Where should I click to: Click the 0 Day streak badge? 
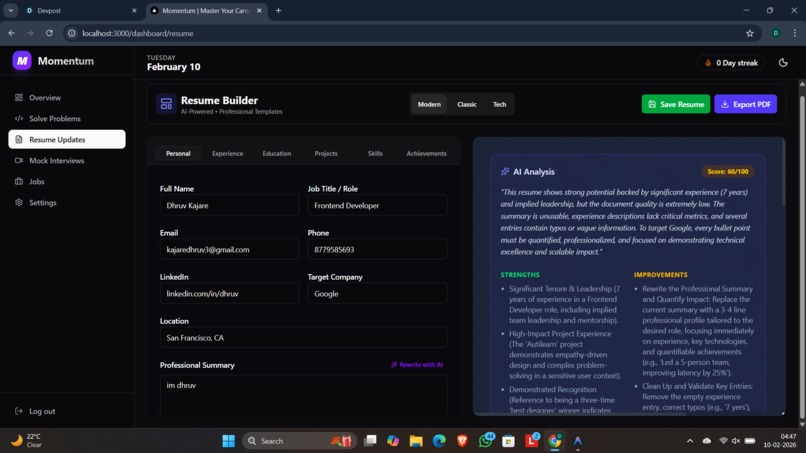coord(730,63)
